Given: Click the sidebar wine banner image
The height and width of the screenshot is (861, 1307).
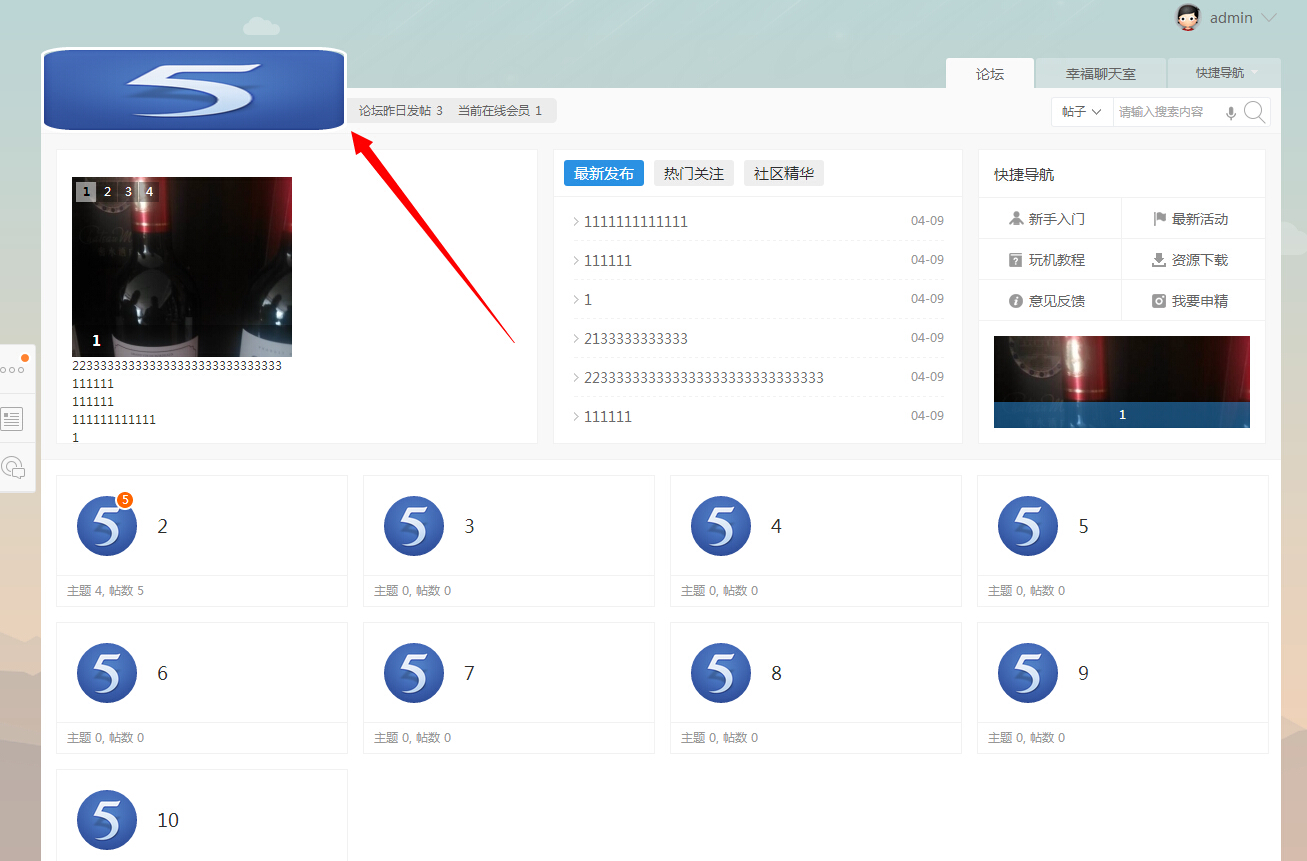Looking at the screenshot, I should [1122, 382].
